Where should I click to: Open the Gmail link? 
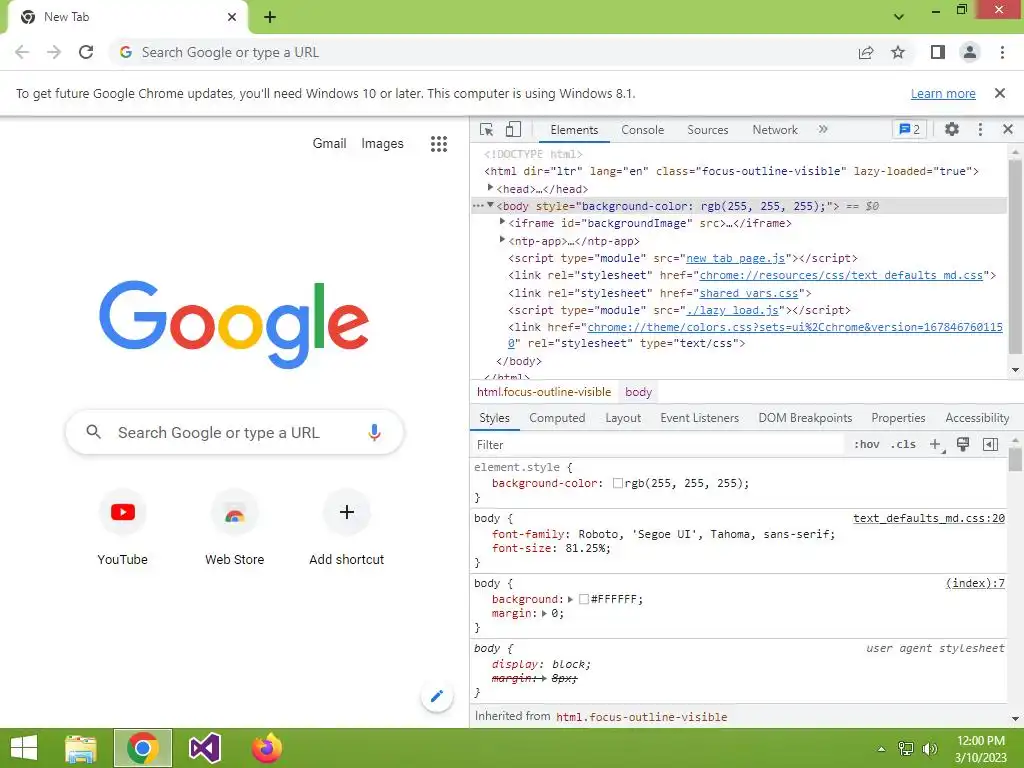pos(329,143)
